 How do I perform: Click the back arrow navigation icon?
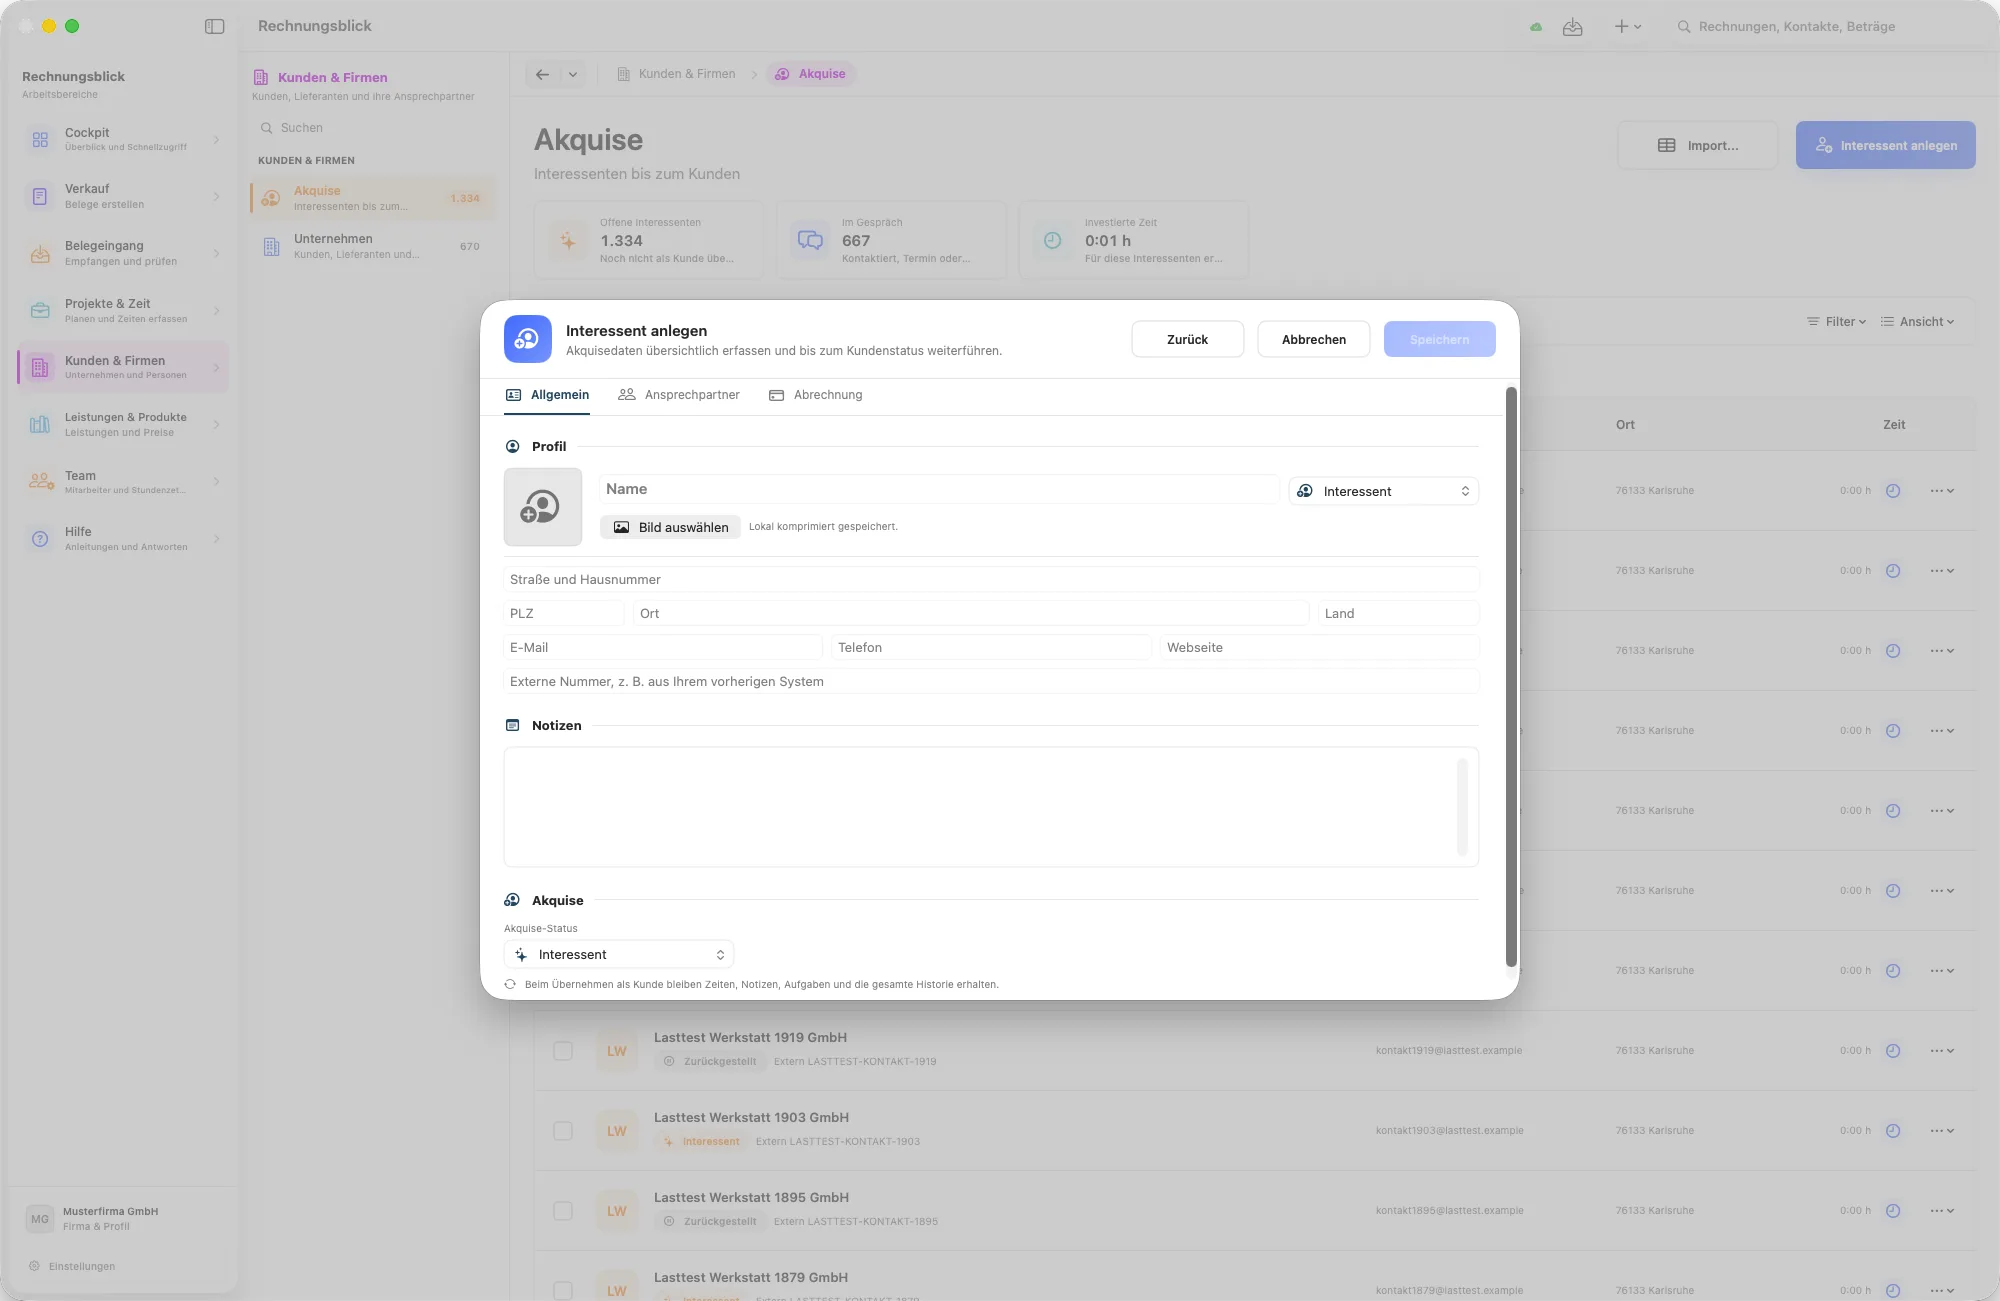coord(542,74)
